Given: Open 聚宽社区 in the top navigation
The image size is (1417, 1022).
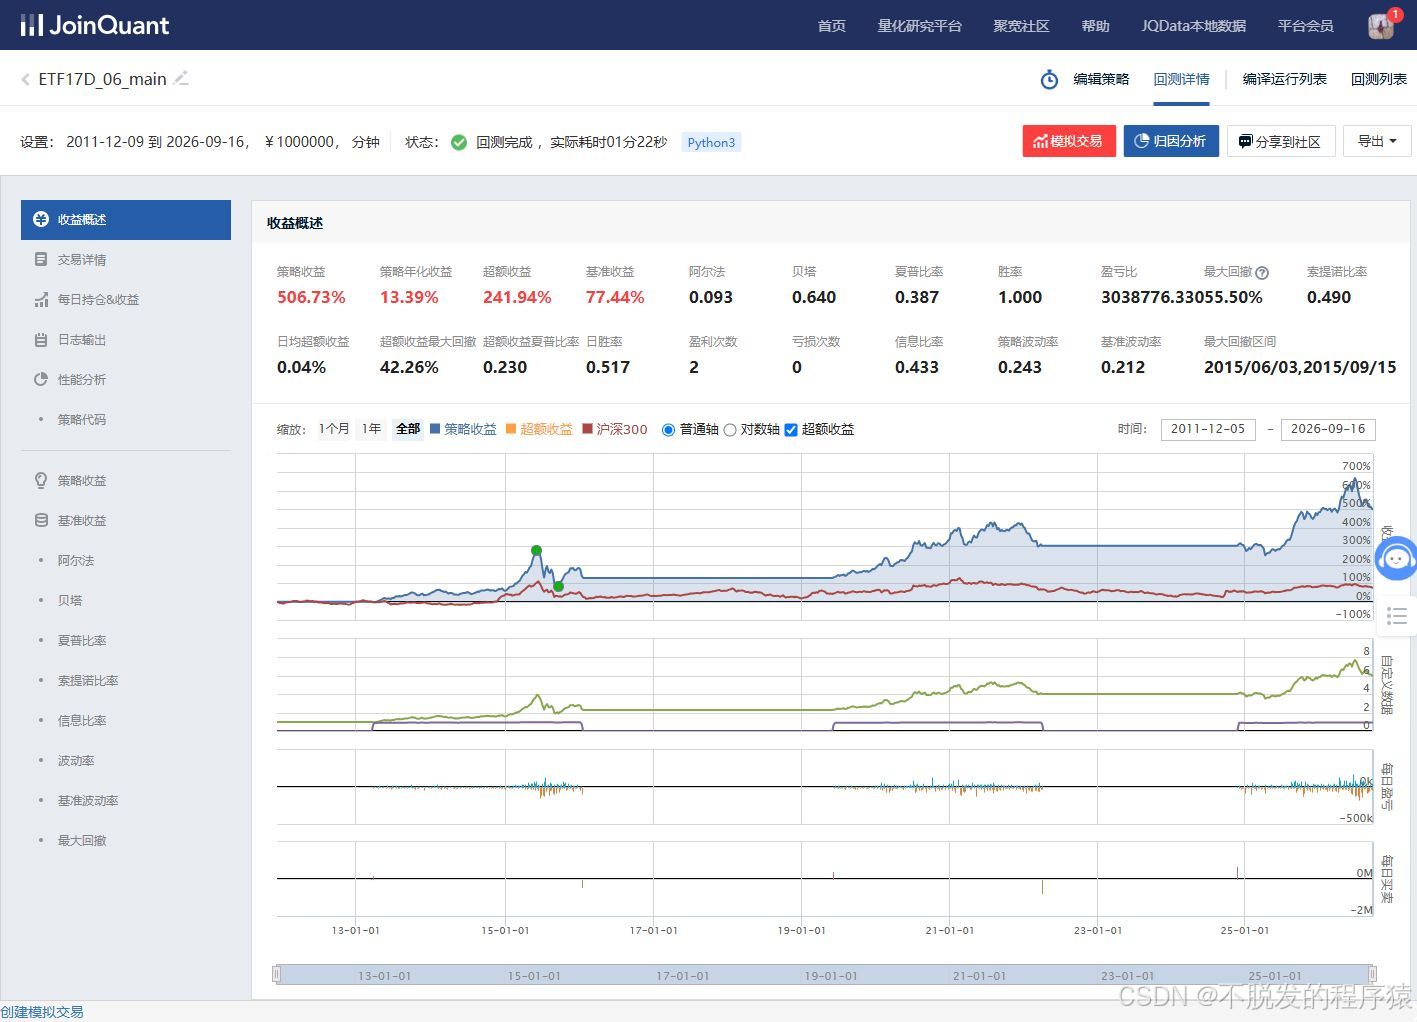Looking at the screenshot, I should point(1021,26).
